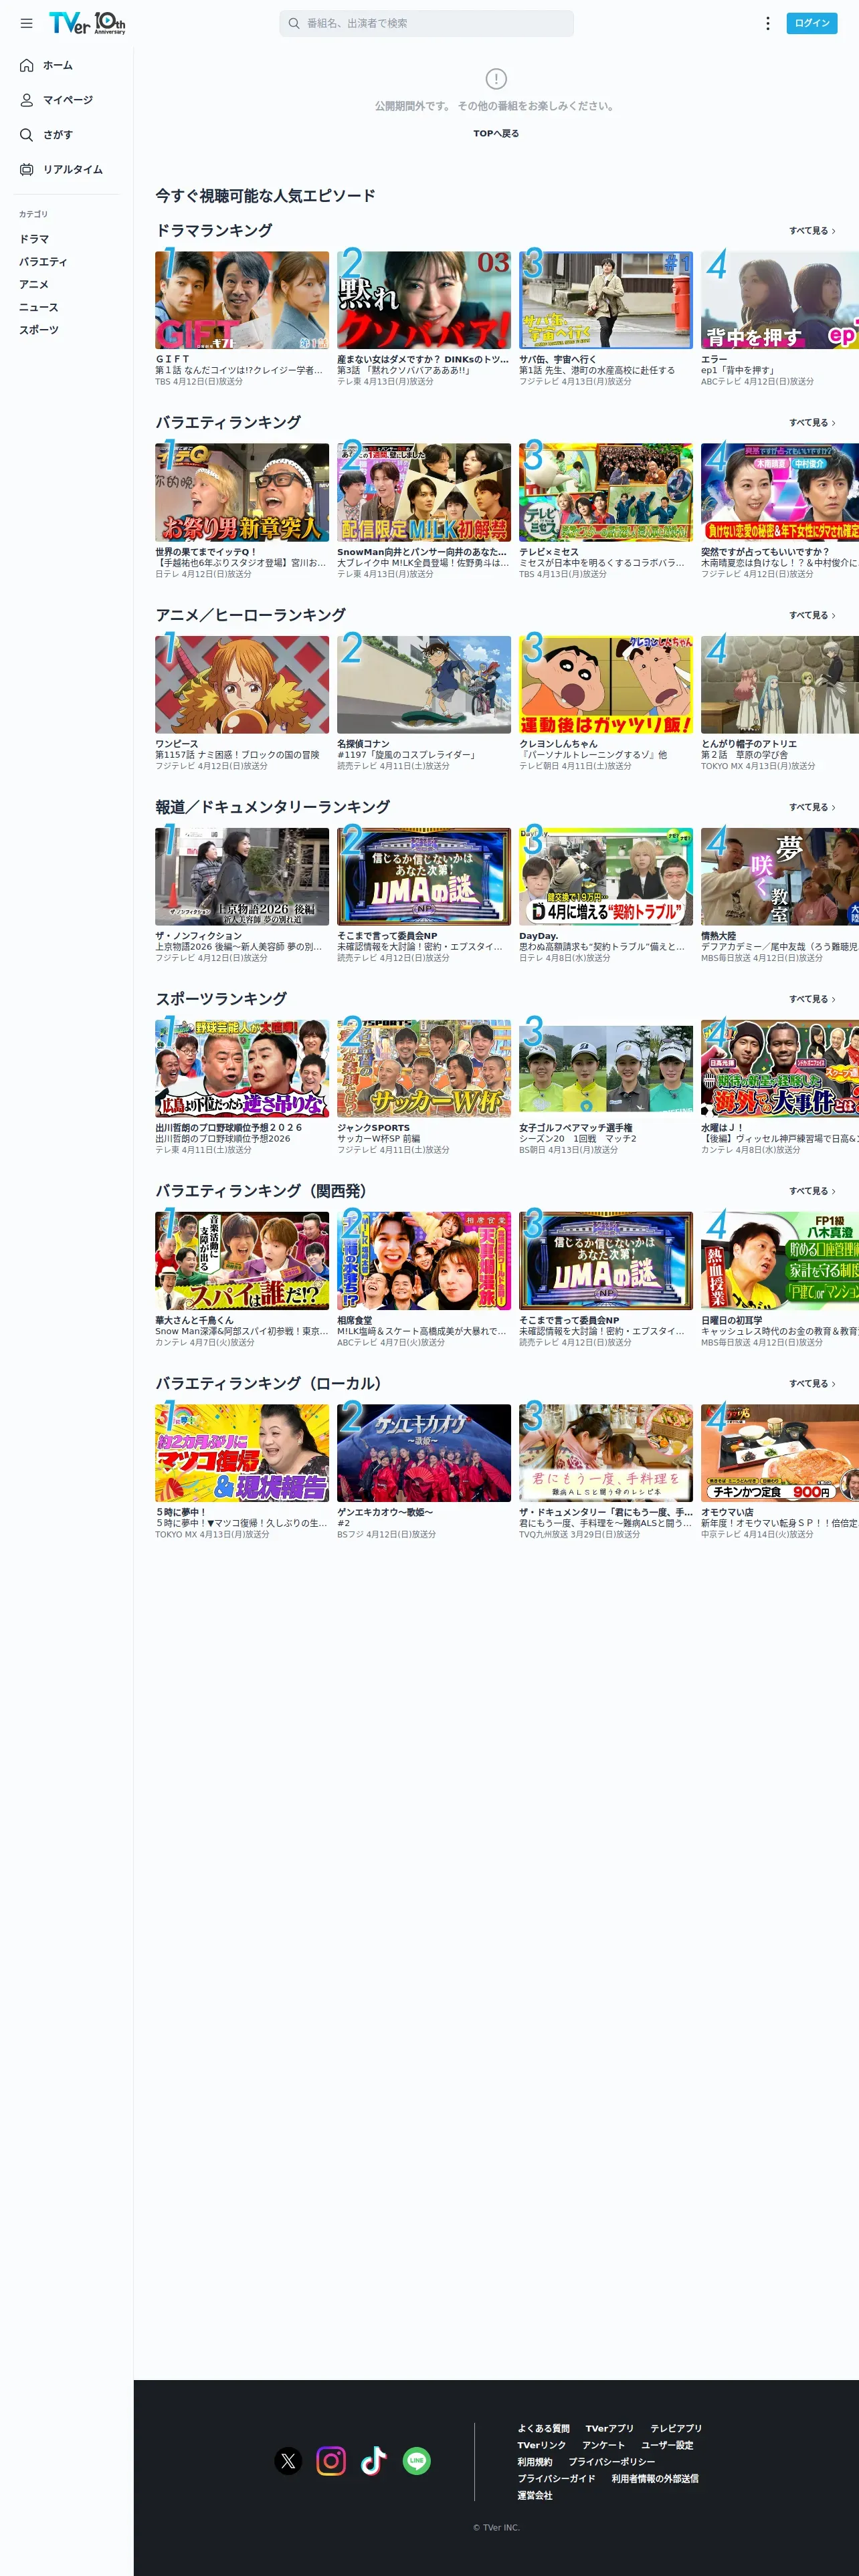Viewport: 859px width, 2576px height.
Task: Select ホーム in the sidebar
Action: (58, 65)
